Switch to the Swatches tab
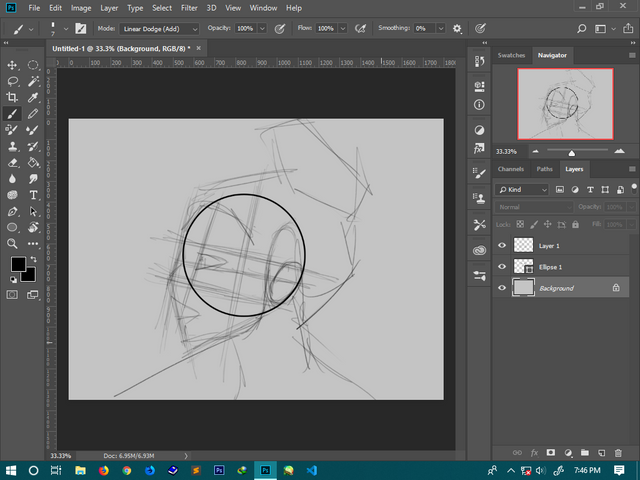Viewport: 640px width, 480px height. pyautogui.click(x=511, y=55)
